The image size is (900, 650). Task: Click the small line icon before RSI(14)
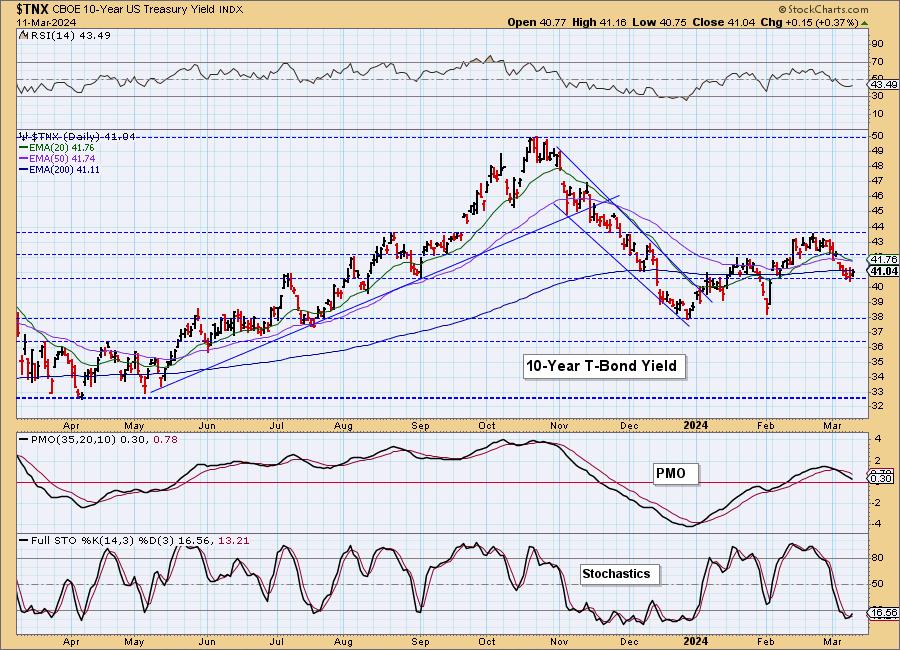(x=23, y=36)
